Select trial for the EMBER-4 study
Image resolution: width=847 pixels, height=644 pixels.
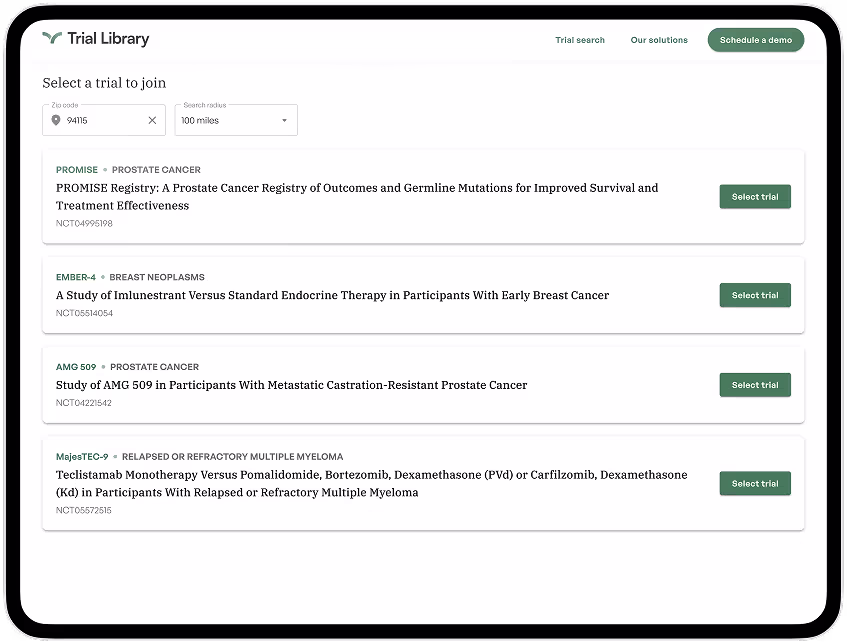coord(755,295)
